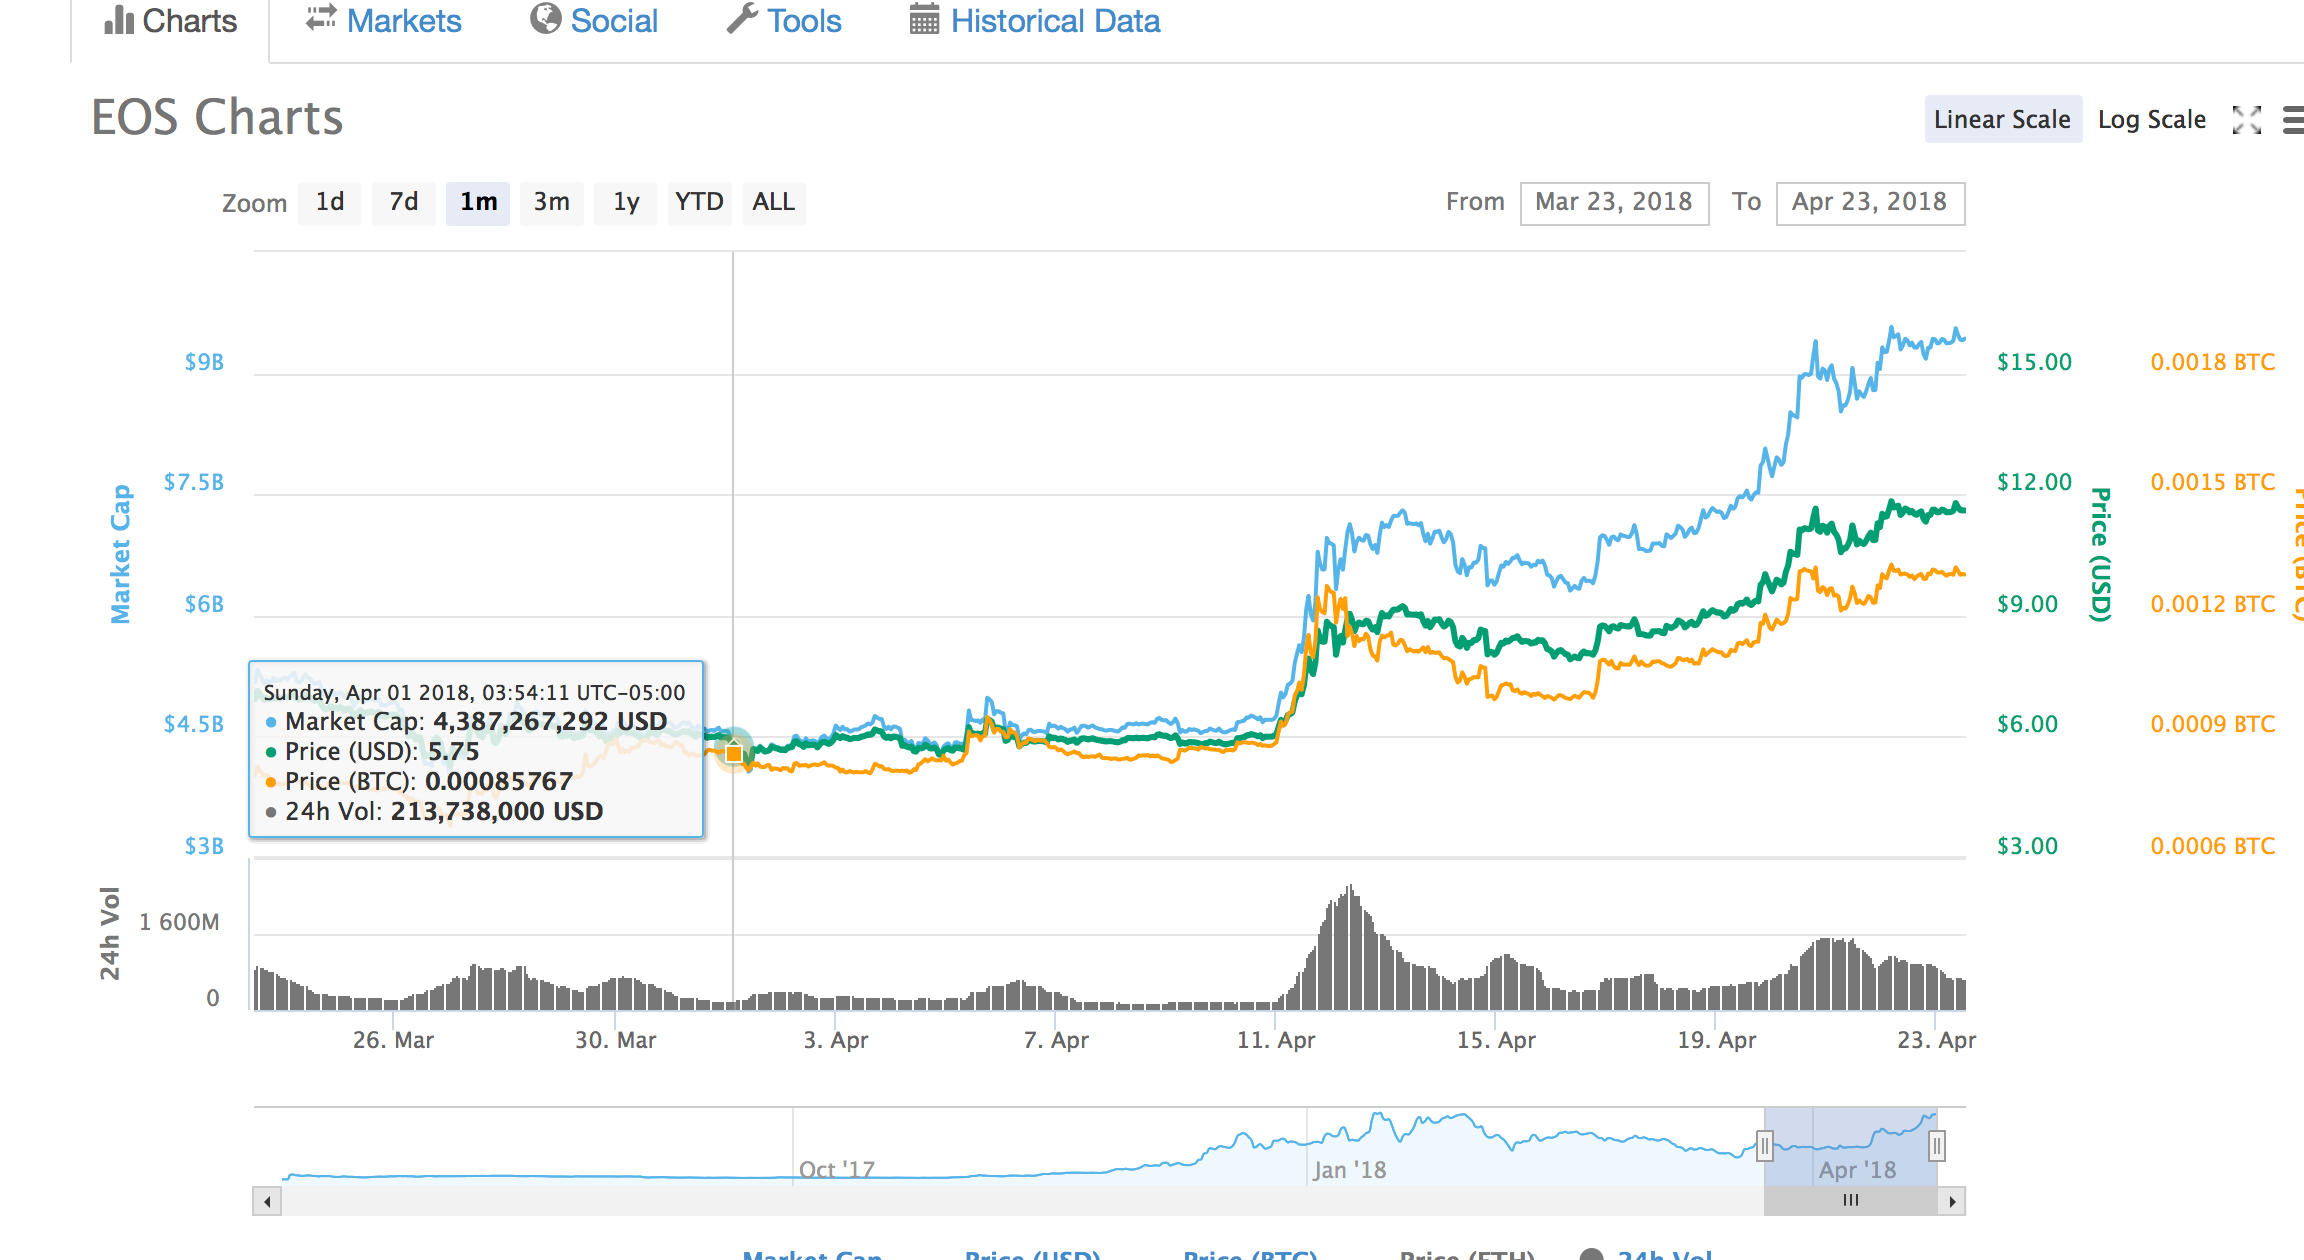Set zoom to 7d
2304x1260 pixels.
point(404,202)
